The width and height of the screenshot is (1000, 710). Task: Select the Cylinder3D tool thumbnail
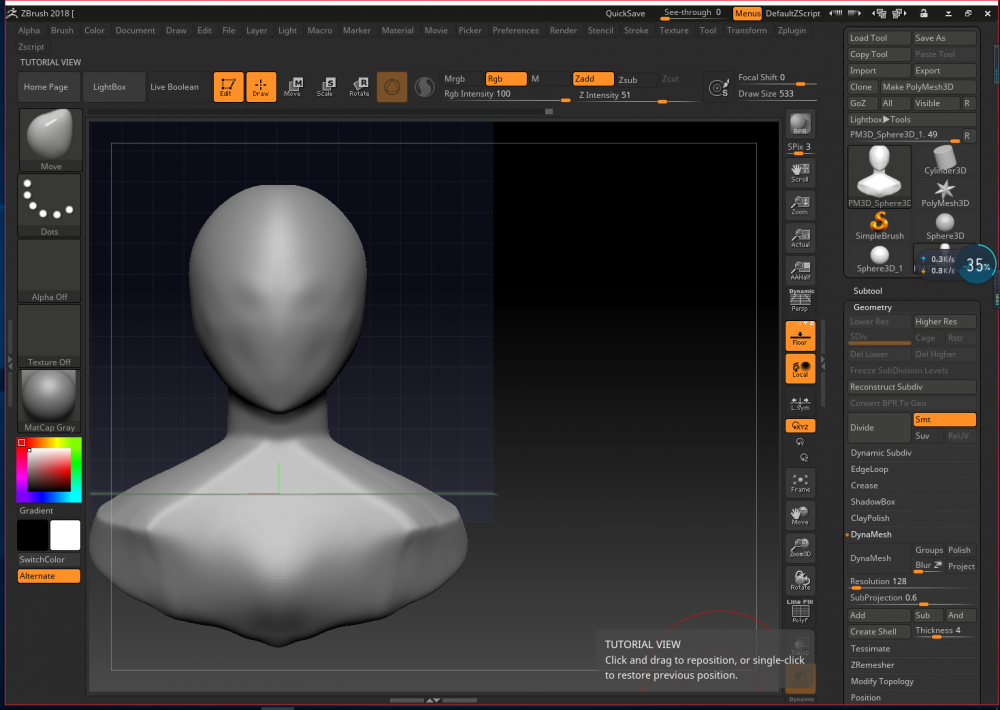945,161
